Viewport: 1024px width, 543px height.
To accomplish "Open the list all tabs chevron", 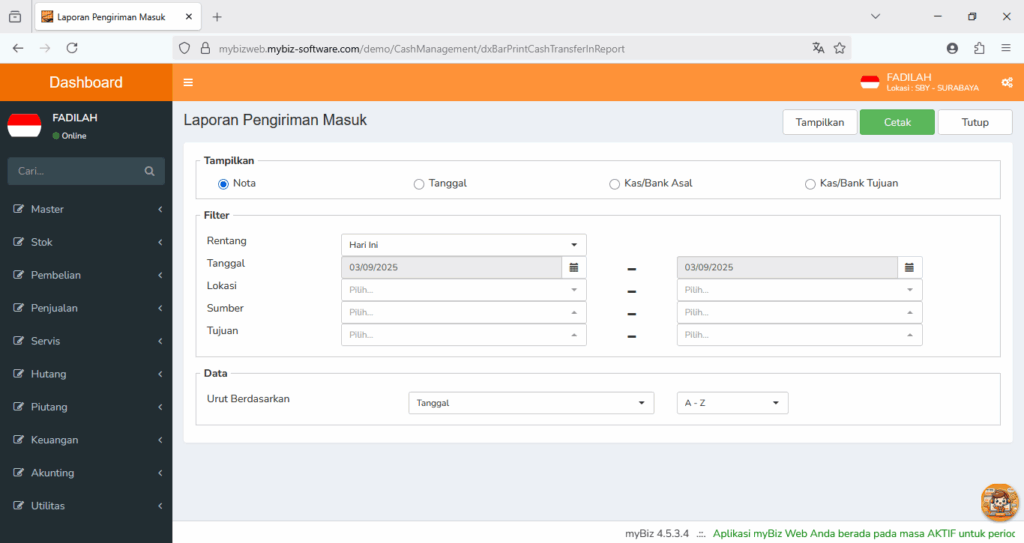I will tap(876, 17).
